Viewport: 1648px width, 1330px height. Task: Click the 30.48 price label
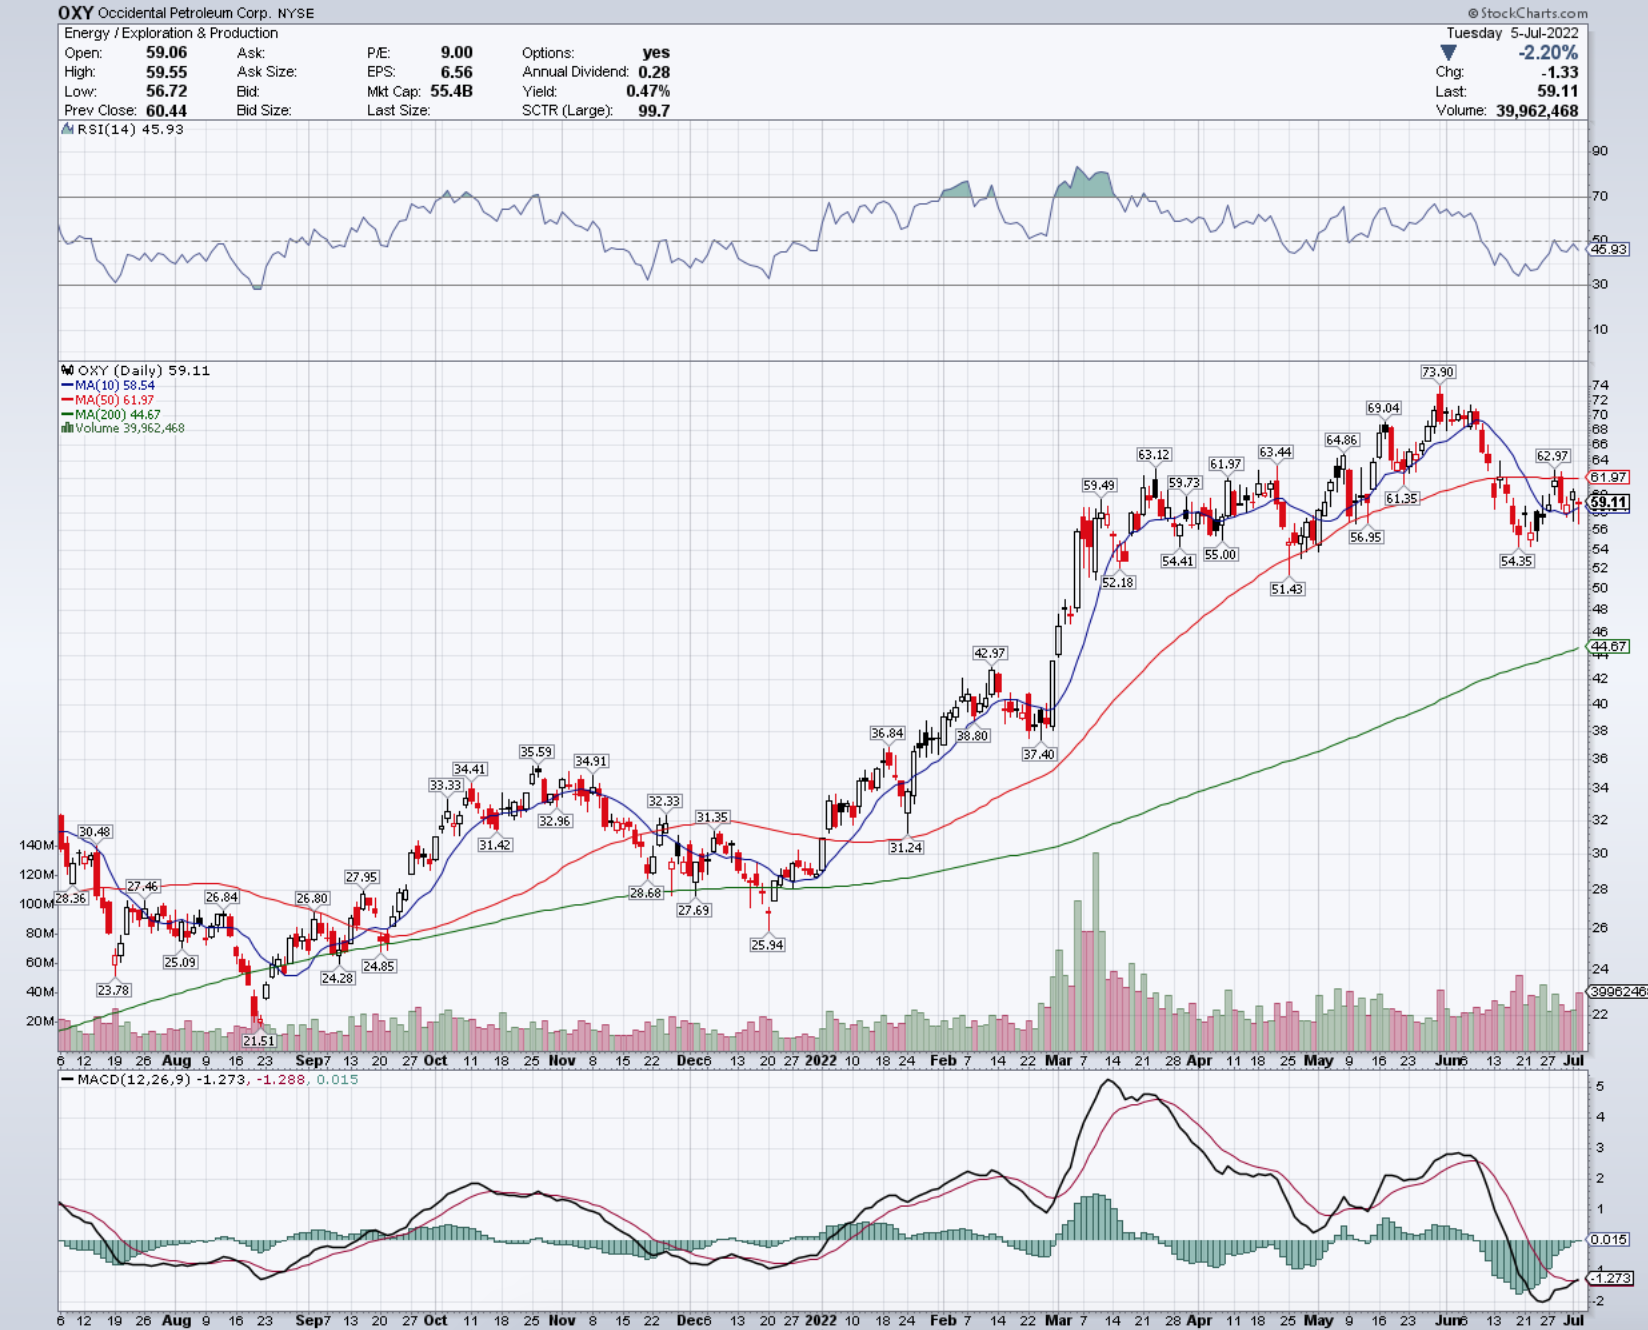click(x=95, y=832)
